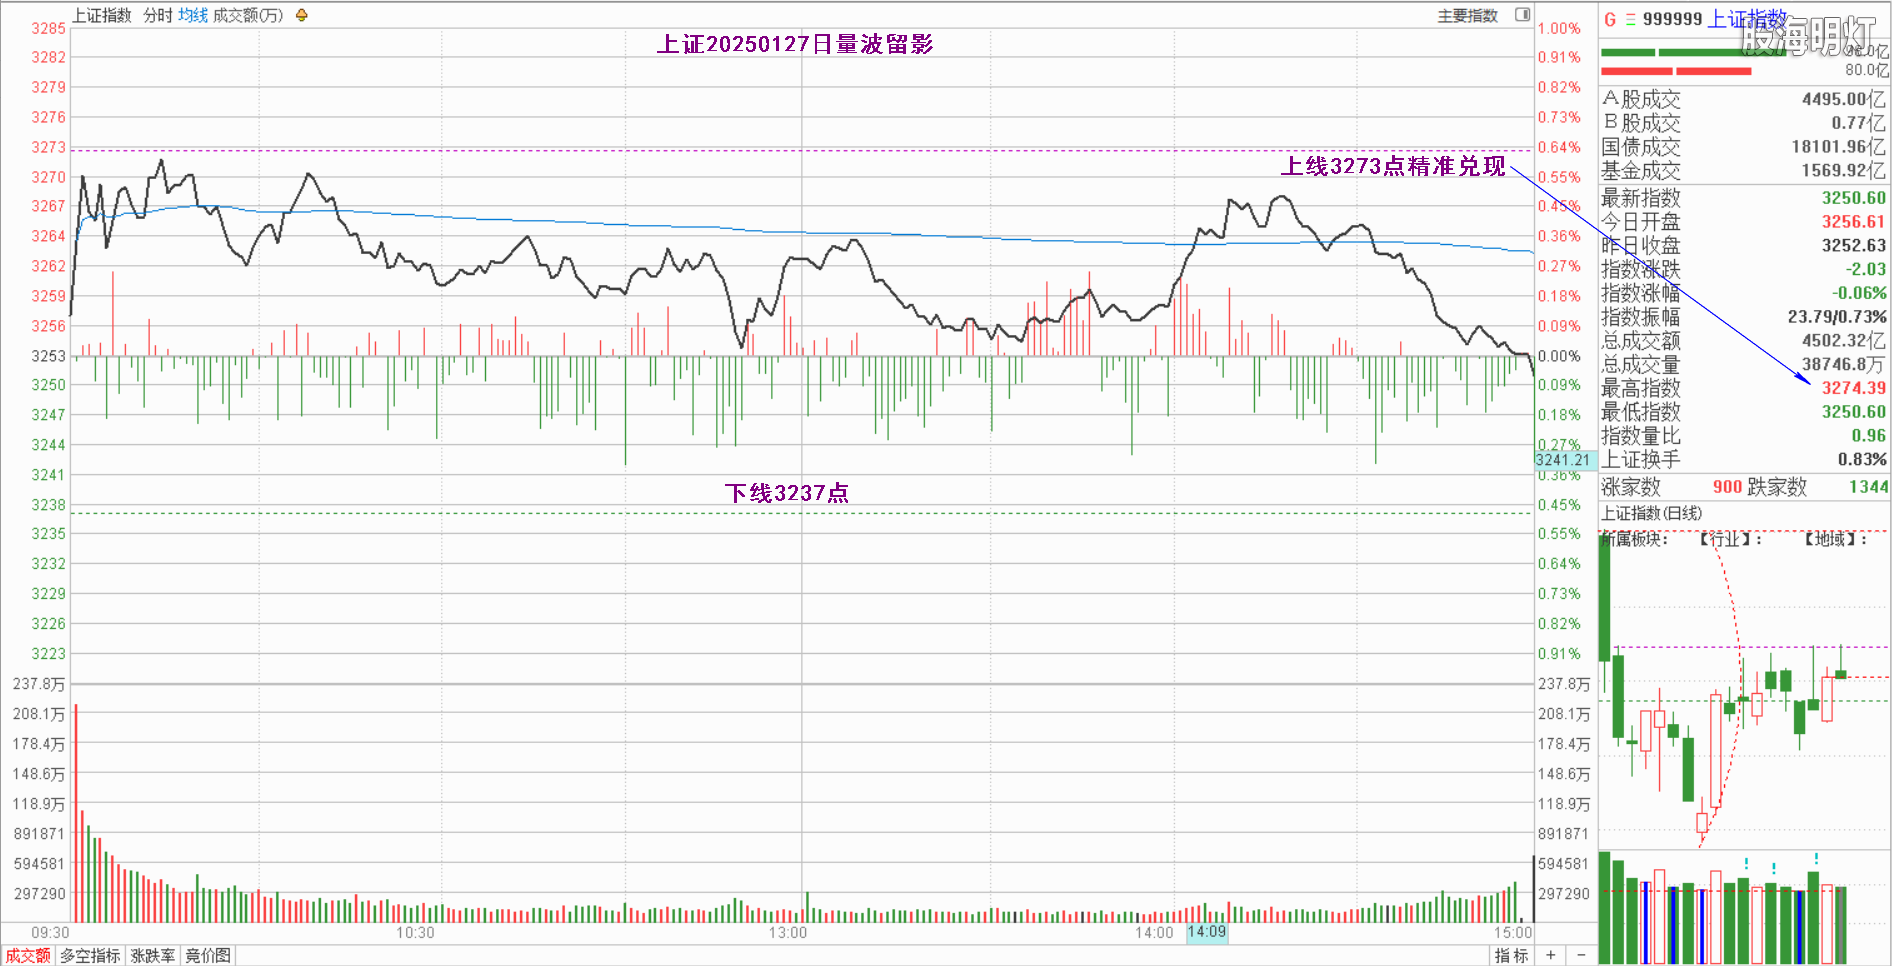
Task: Click the 3273 price level on left axis
Action: [48, 147]
